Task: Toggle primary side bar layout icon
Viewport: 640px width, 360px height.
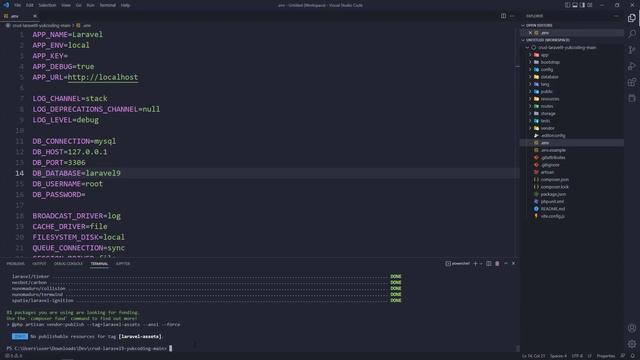Action: pos(567,5)
